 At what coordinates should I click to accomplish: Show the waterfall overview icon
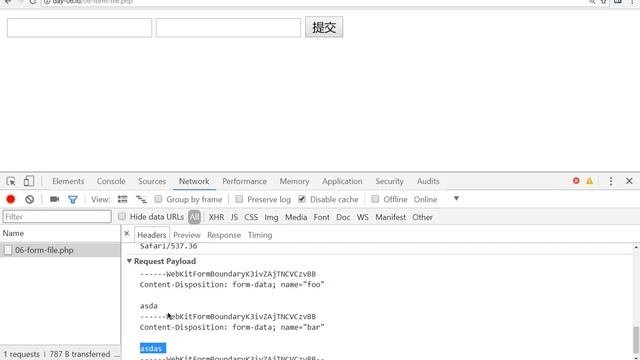pyautogui.click(x=141, y=199)
